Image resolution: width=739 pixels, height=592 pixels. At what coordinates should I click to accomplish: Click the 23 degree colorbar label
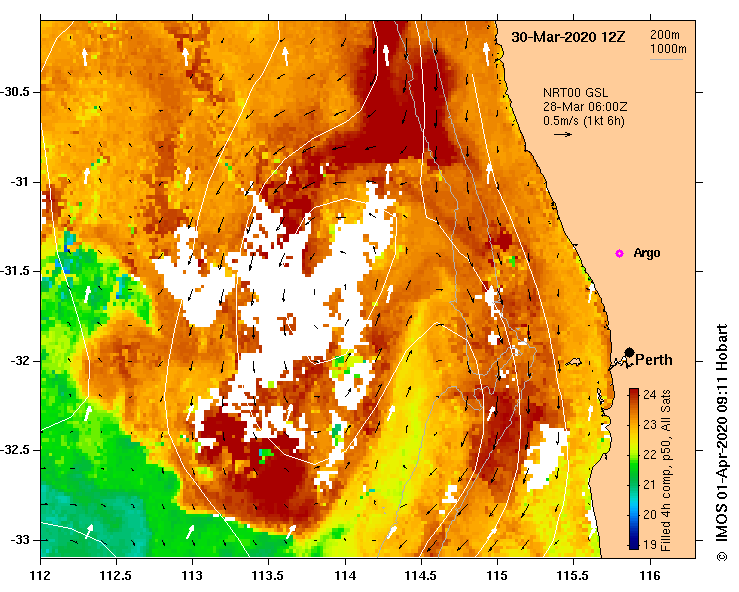(x=650, y=425)
